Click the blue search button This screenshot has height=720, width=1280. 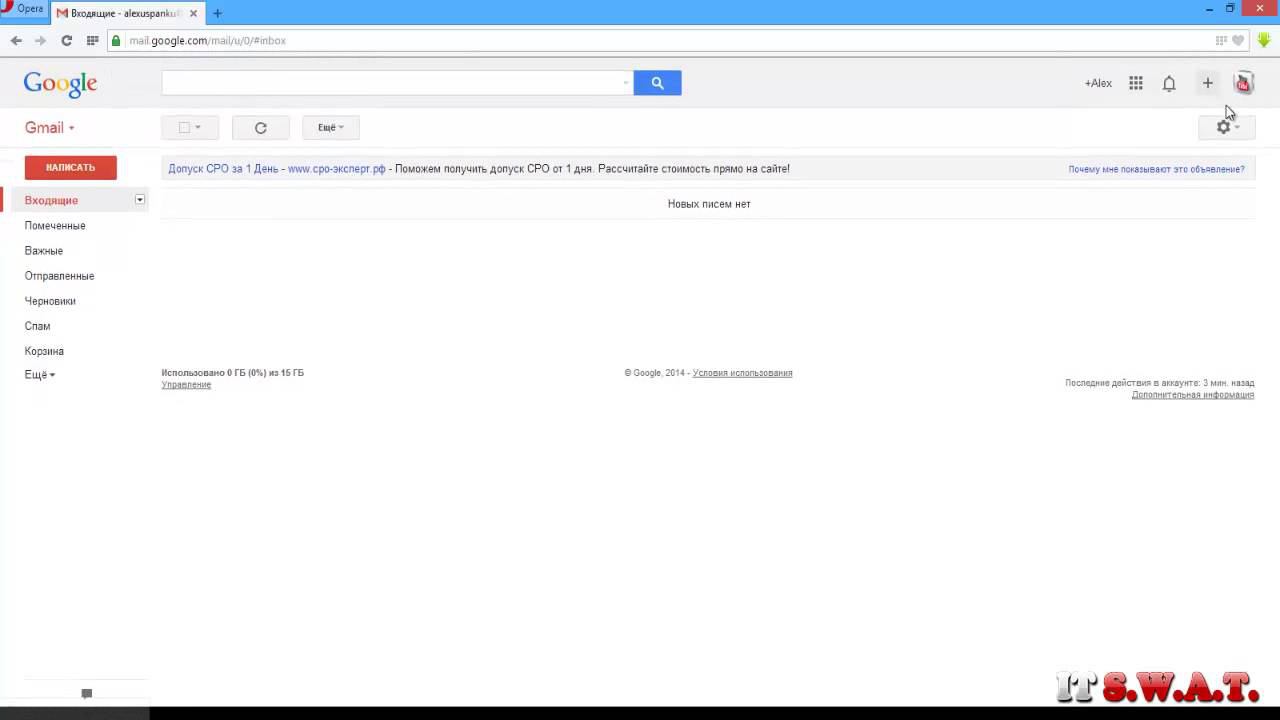[x=657, y=83]
